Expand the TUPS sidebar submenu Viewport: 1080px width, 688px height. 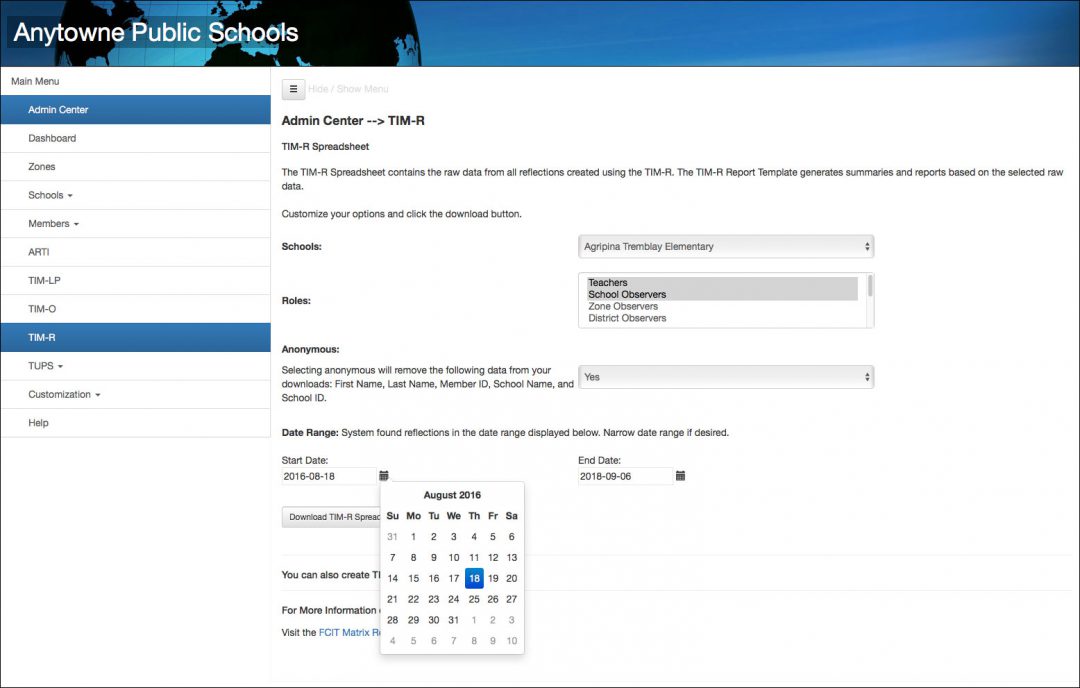point(46,366)
